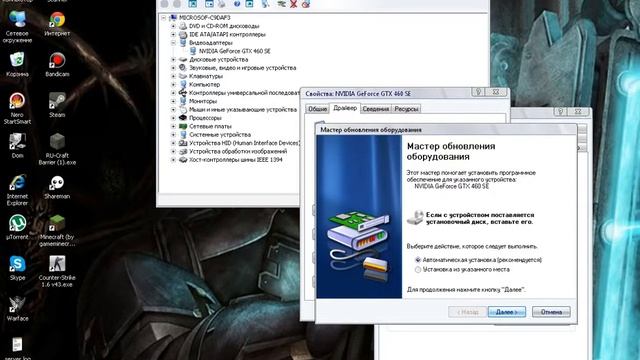Open the Minecraft desktop shortcut

(57, 223)
